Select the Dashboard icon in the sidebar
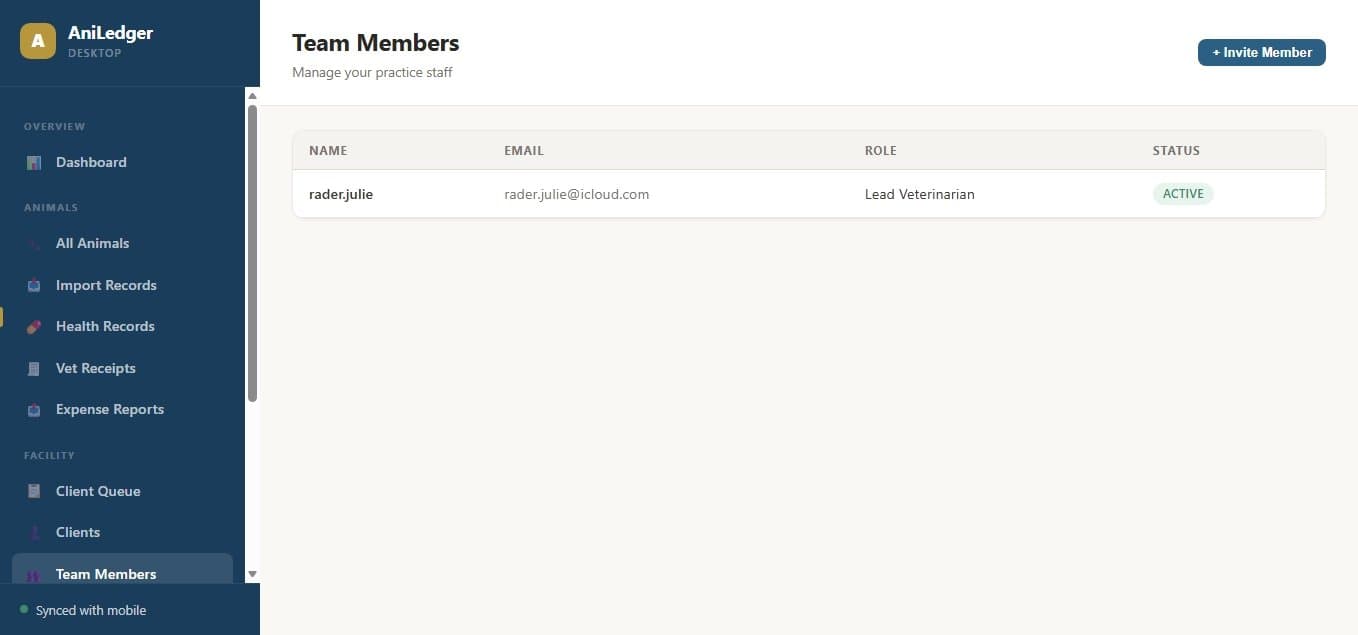 point(34,162)
